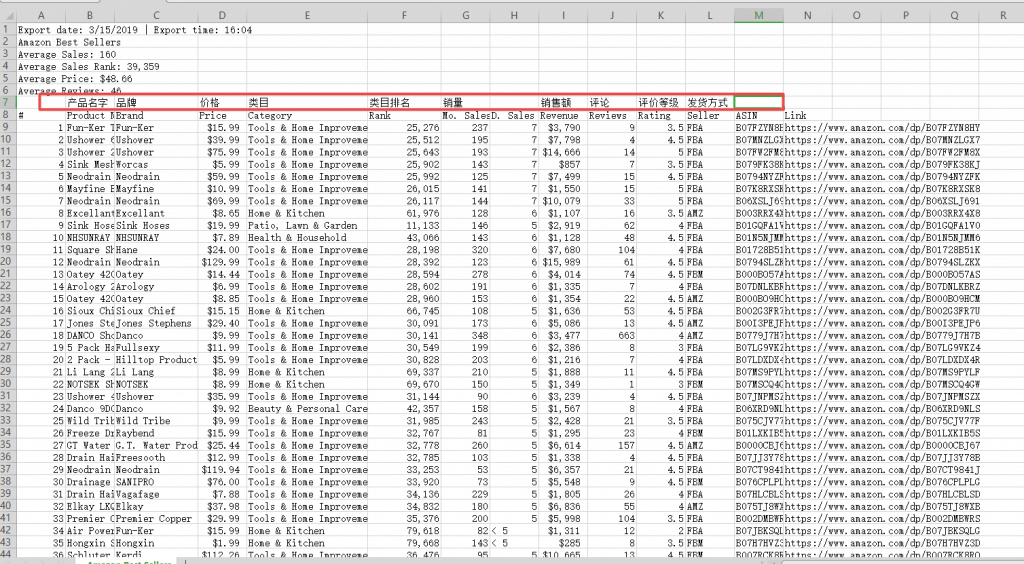Click the B01N5NJMM ASIN cell
The height and width of the screenshot is (564, 1024).
(758, 238)
